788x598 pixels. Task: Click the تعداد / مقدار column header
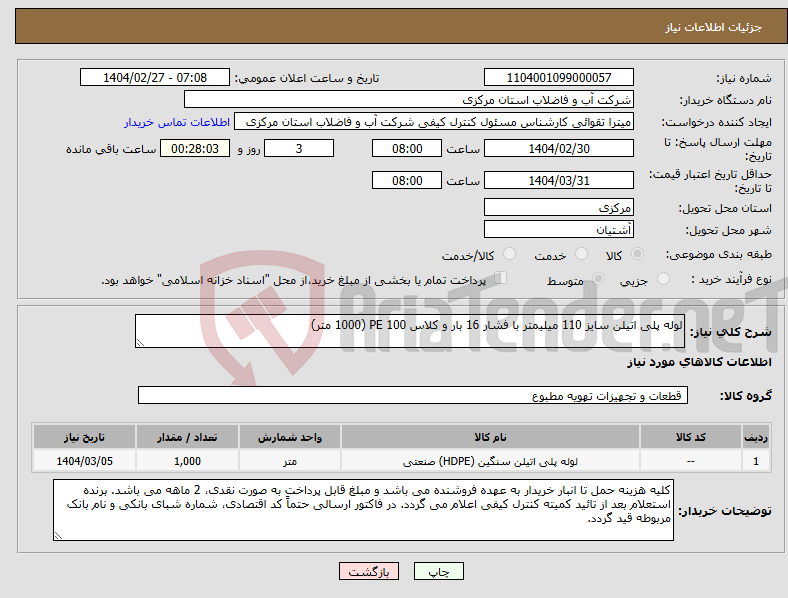pyautogui.click(x=187, y=437)
